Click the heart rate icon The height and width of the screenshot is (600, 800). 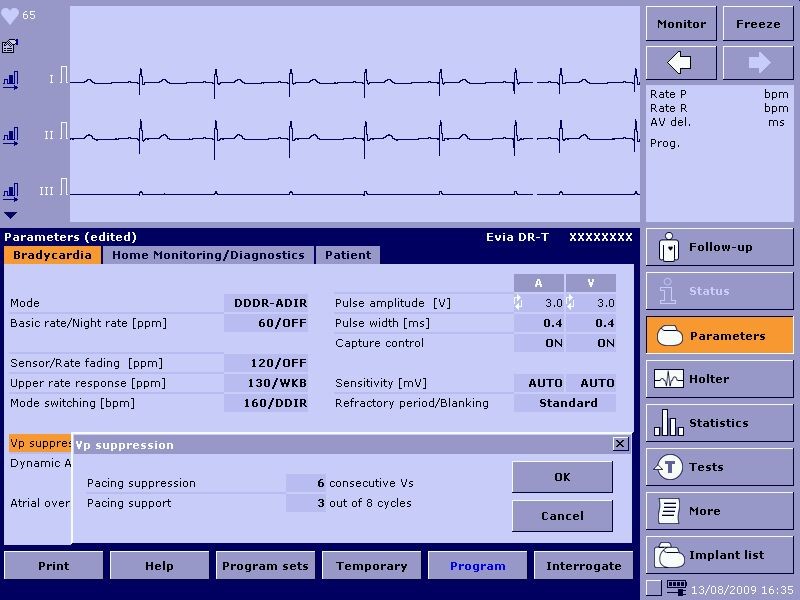[10, 16]
